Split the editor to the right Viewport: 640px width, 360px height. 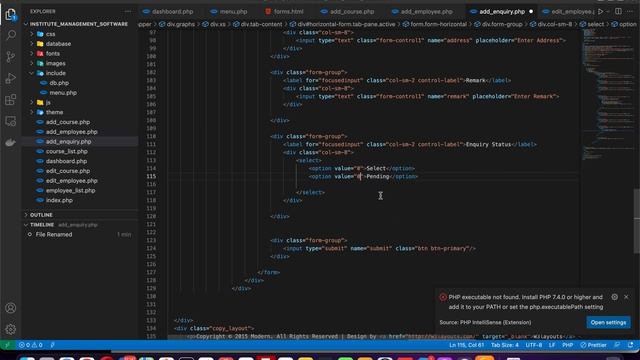tap(618, 11)
